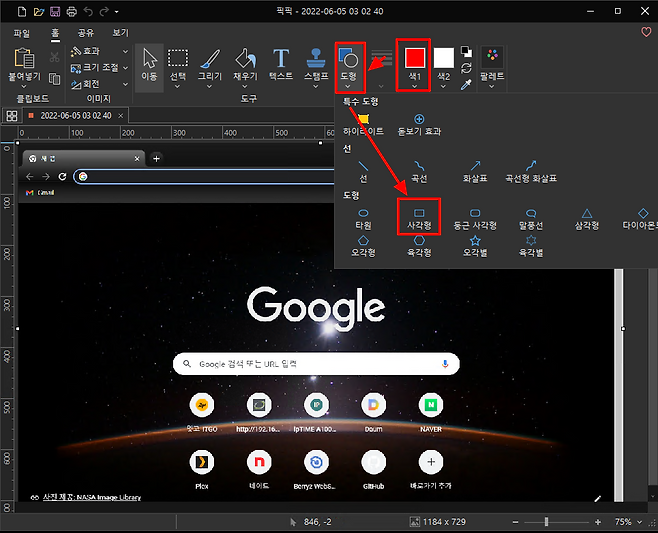
Task: Choose the white 색2 color swatch
Action: 444,58
